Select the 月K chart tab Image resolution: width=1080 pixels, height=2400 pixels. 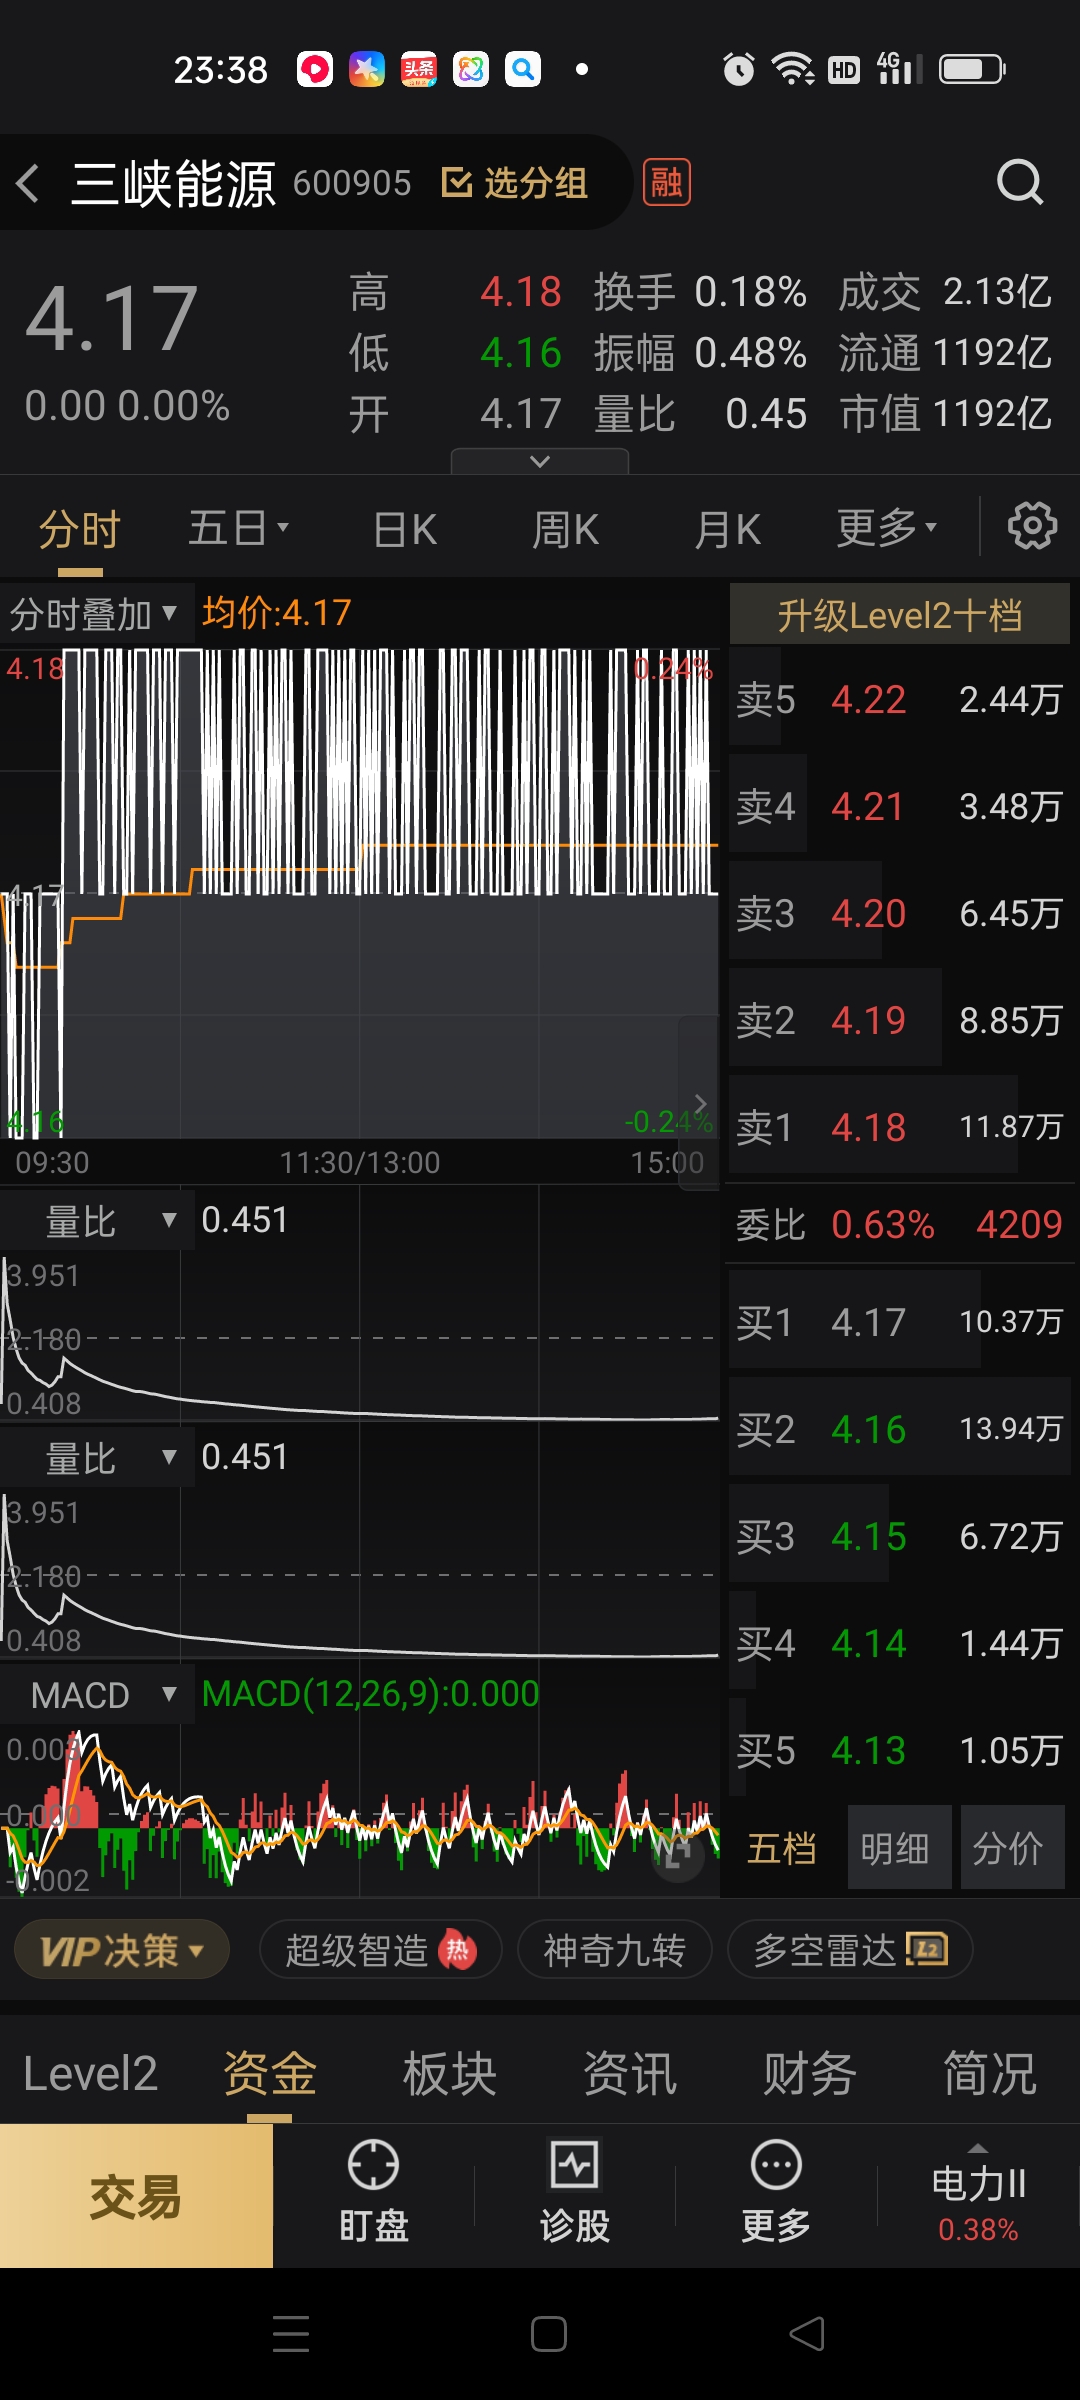pos(727,528)
